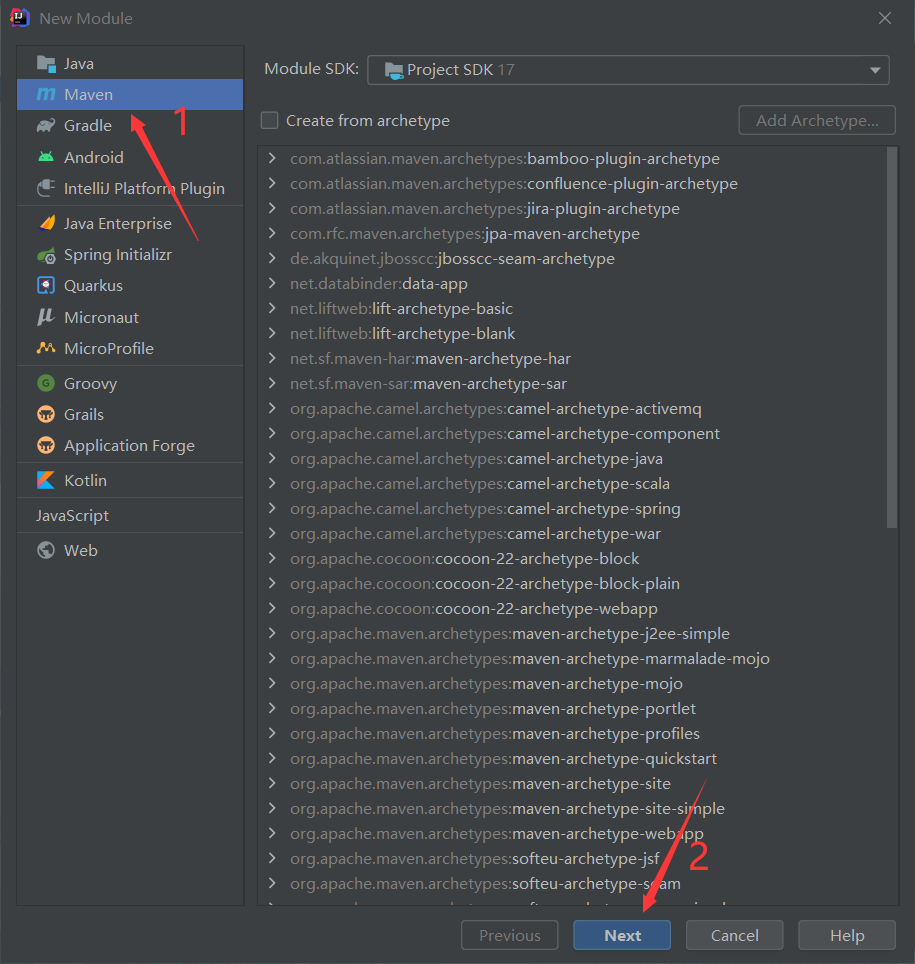This screenshot has height=964, width=915.
Task: Click the IntelliJ Platform Plugin icon
Action: click(x=46, y=188)
